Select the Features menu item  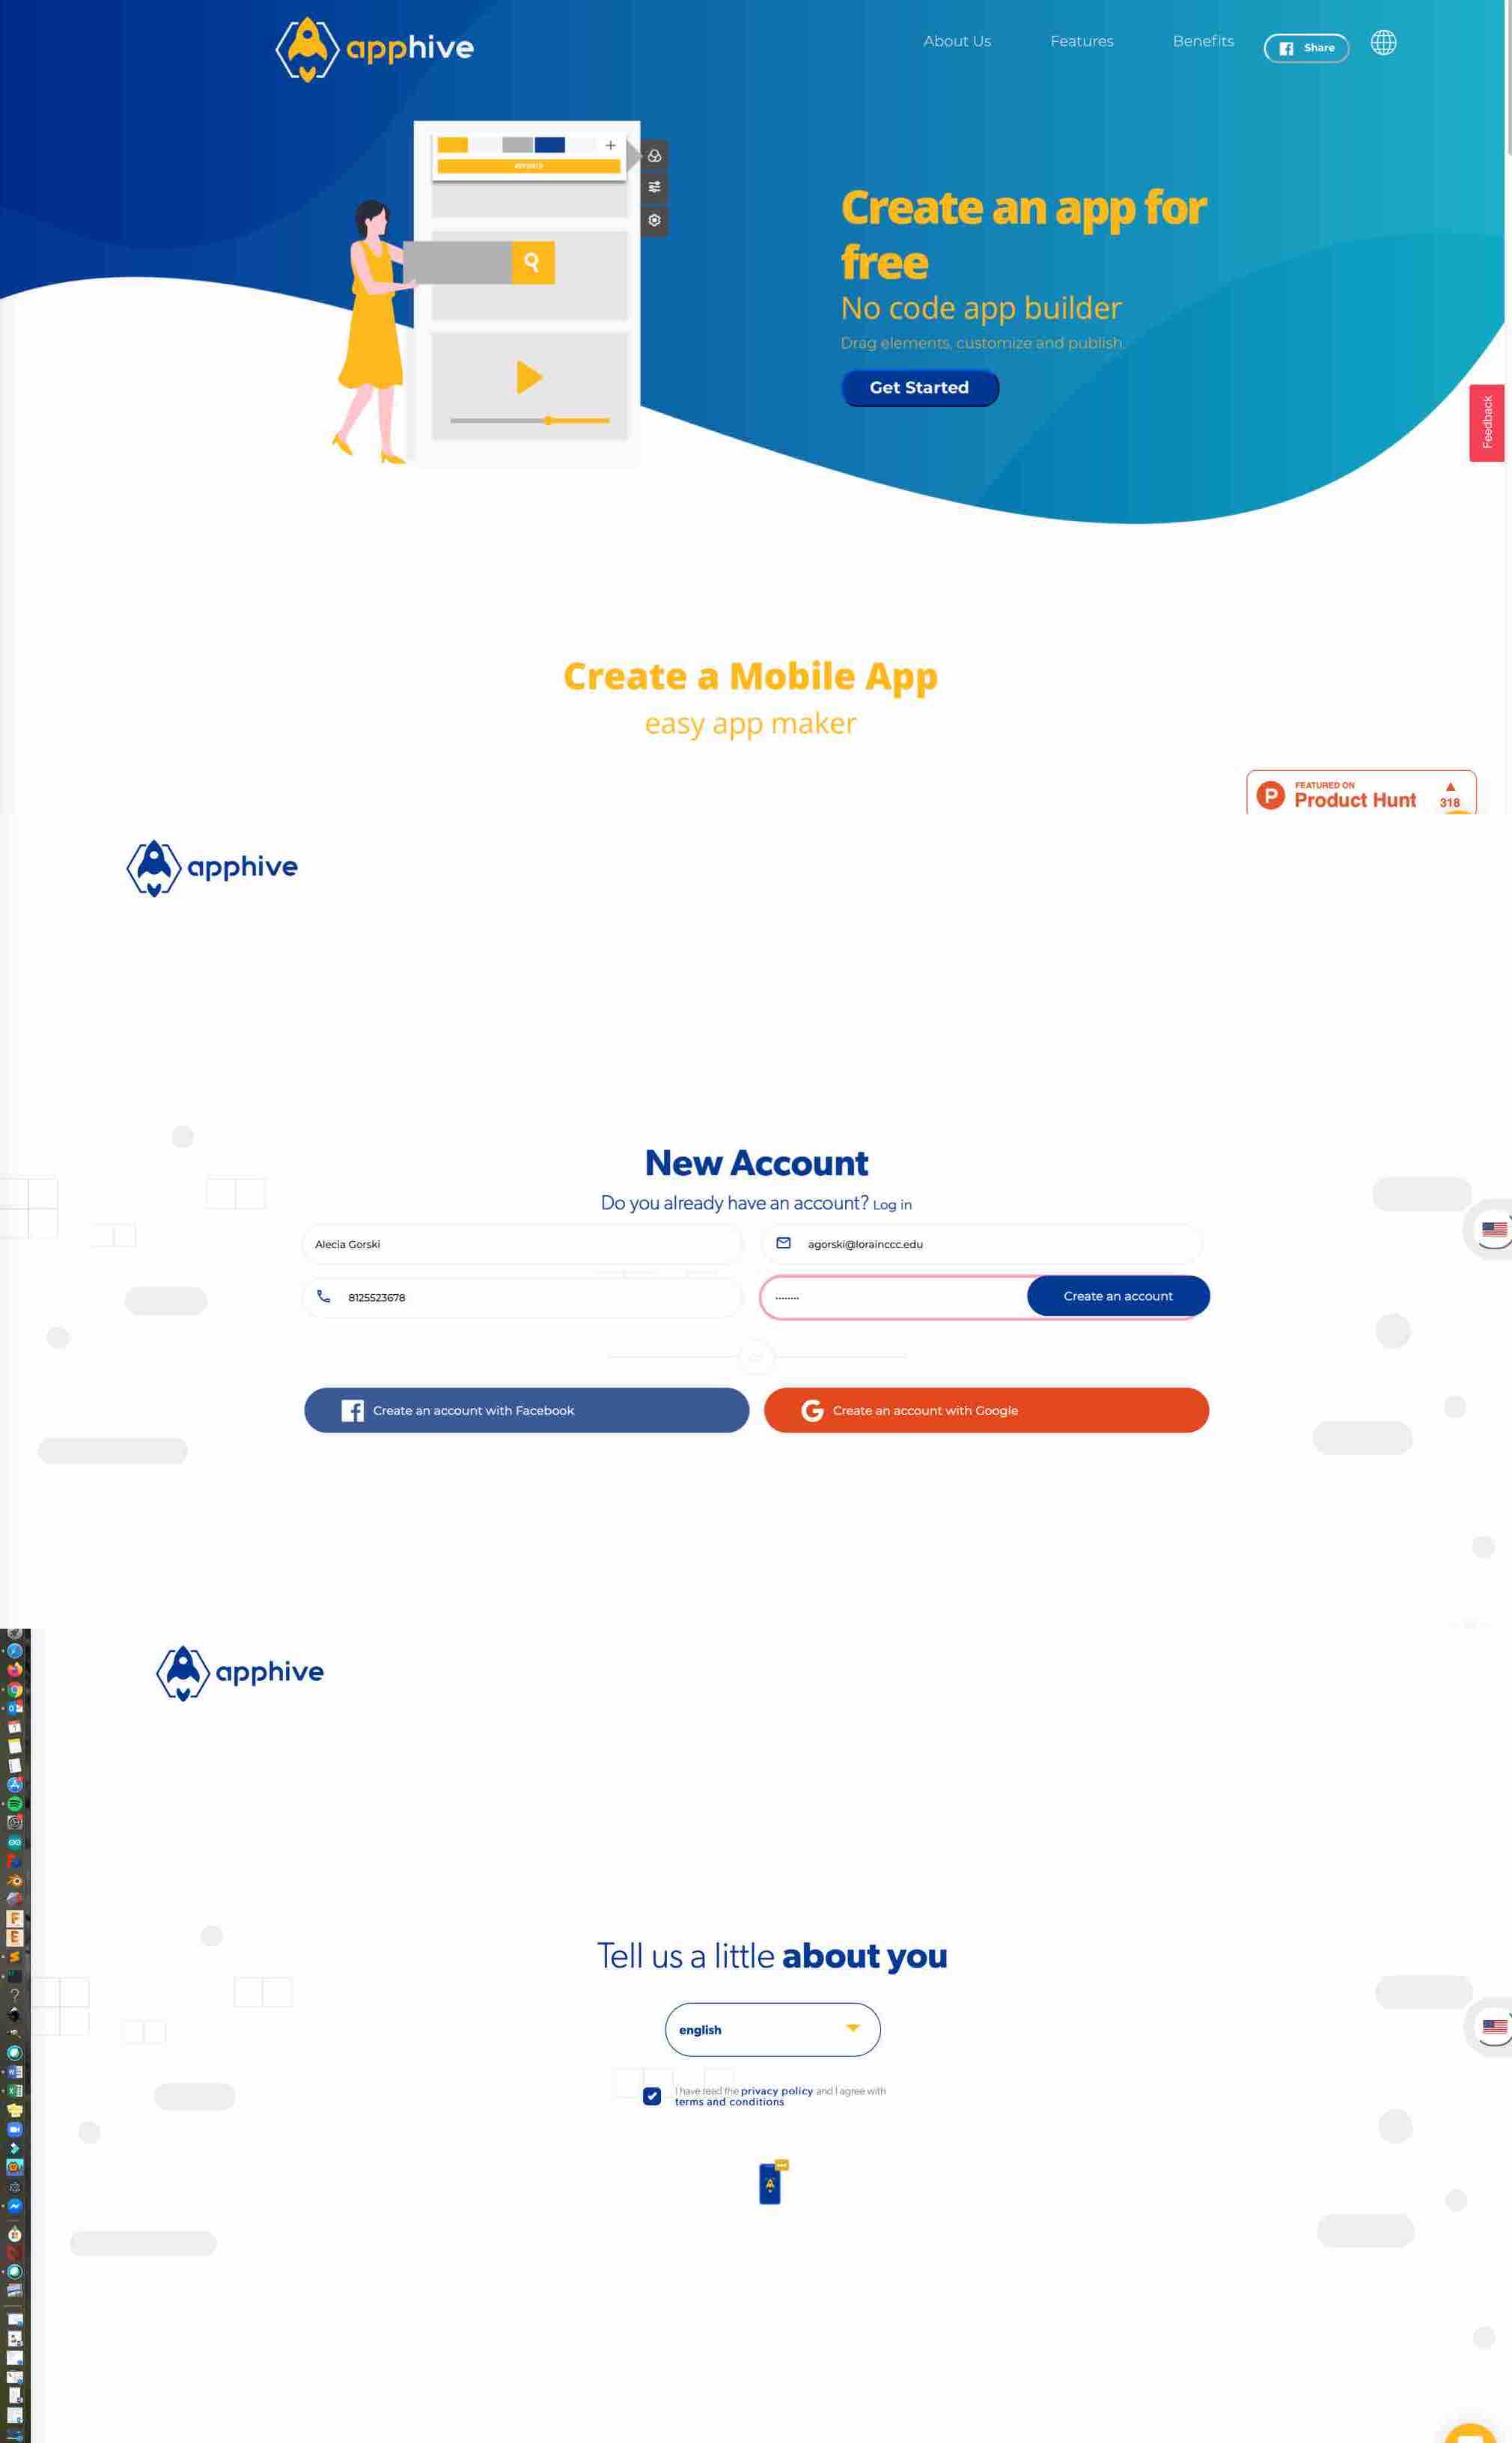(x=1081, y=42)
